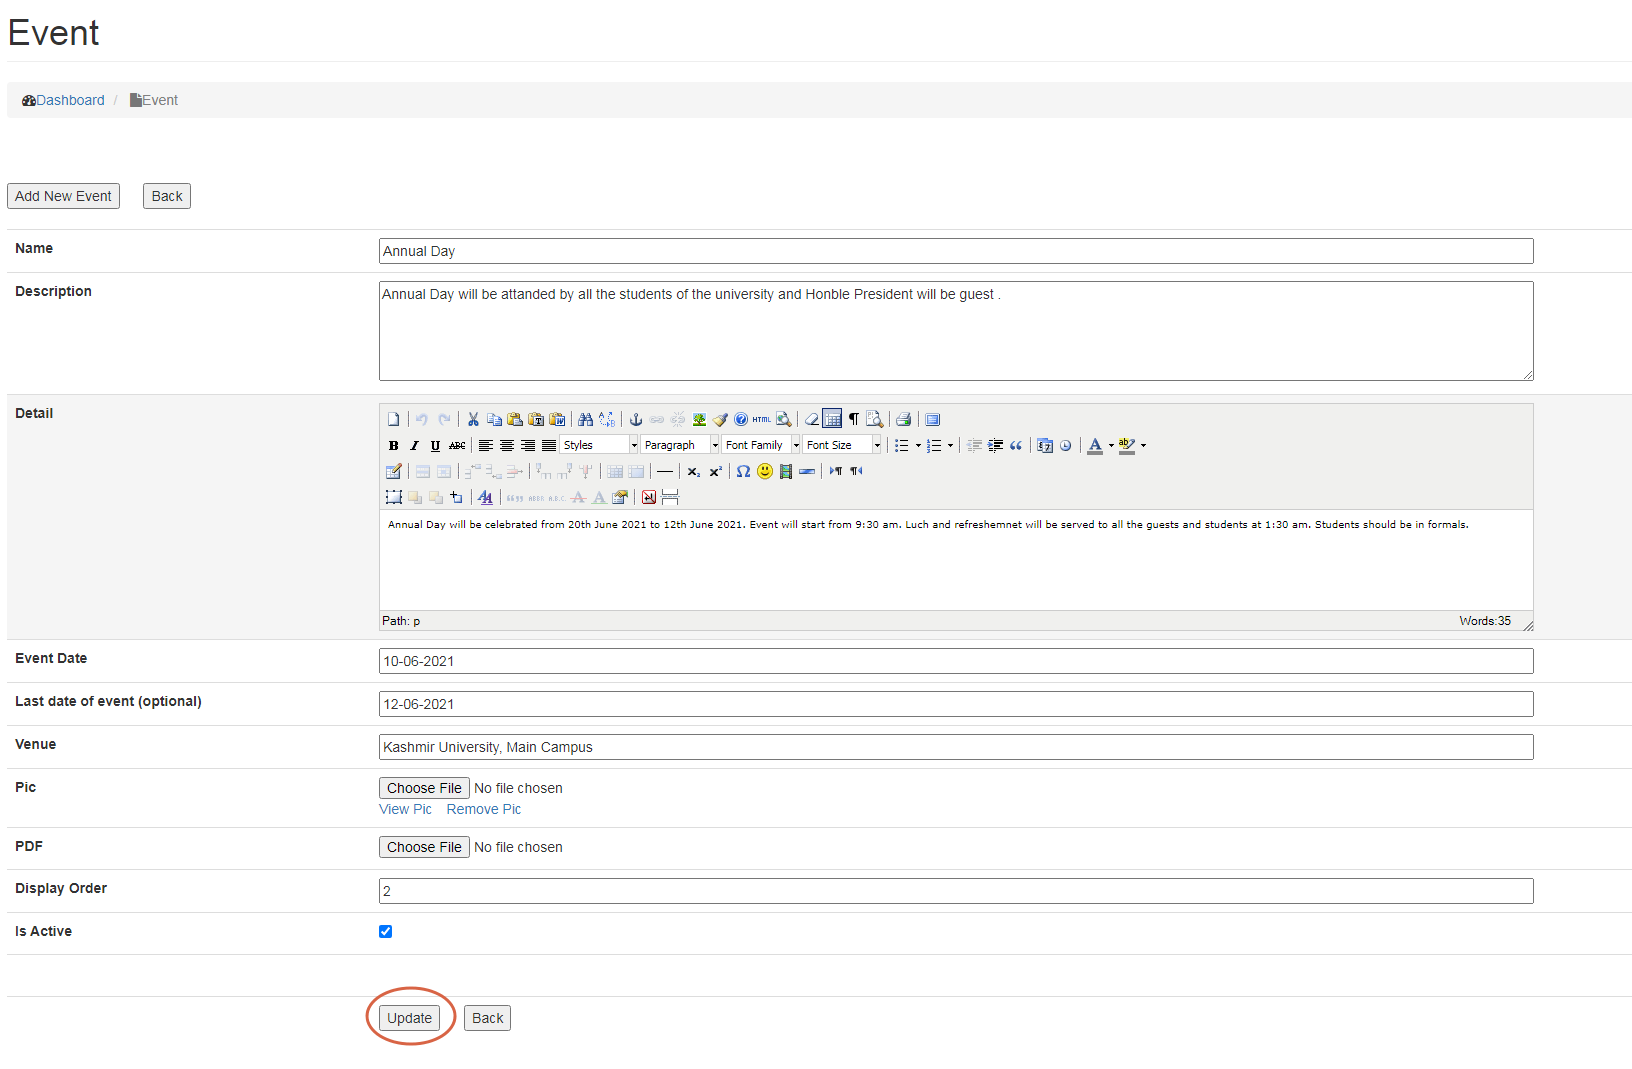1632x1069 pixels.
Task: Open the Styles dropdown
Action: (x=599, y=446)
